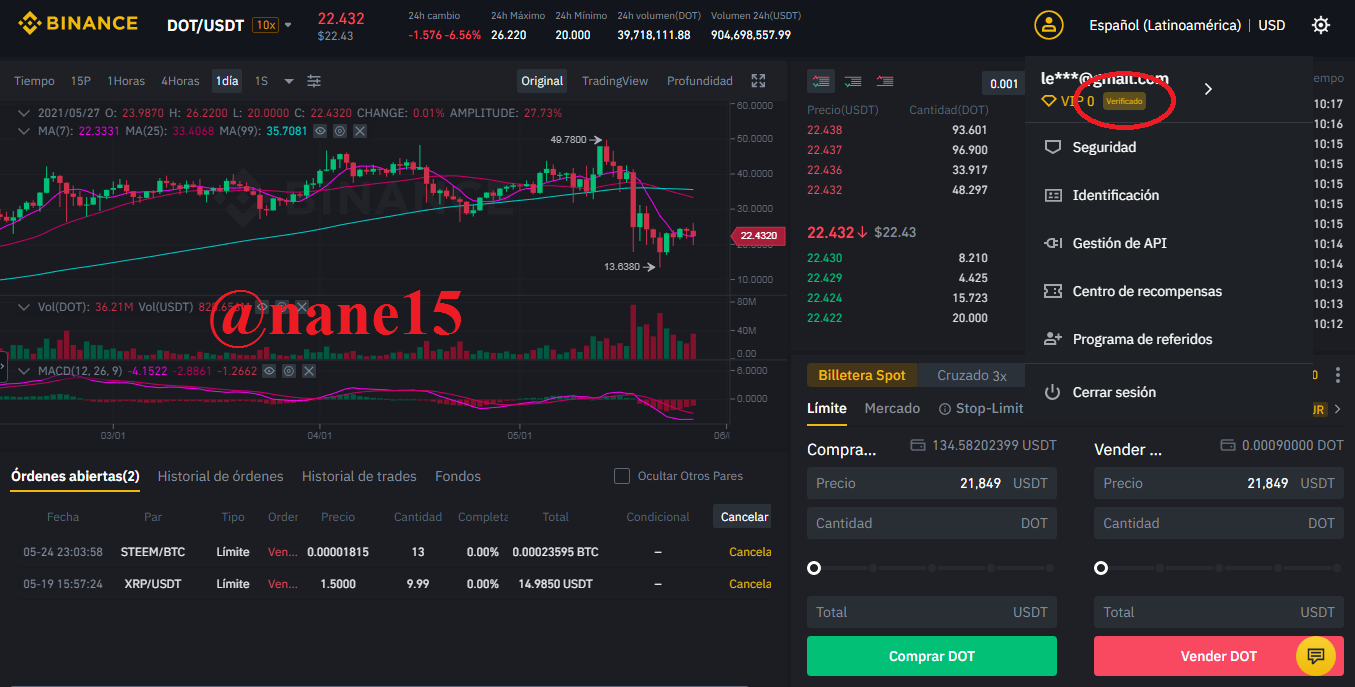Open MACD indicator settings icon

pyautogui.click(x=289, y=371)
